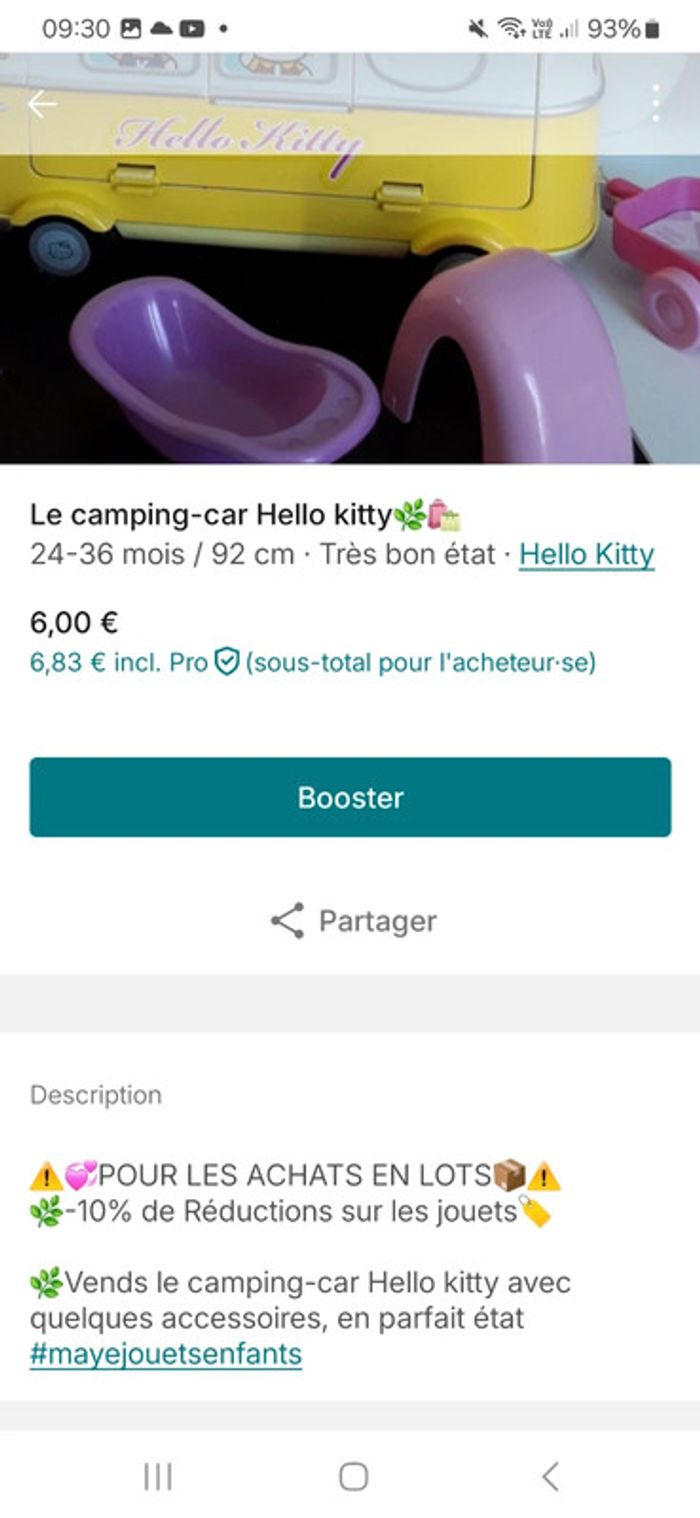Tap the share icon beside Partager
Image resolution: width=700 pixels, height=1518 pixels.
tap(288, 920)
